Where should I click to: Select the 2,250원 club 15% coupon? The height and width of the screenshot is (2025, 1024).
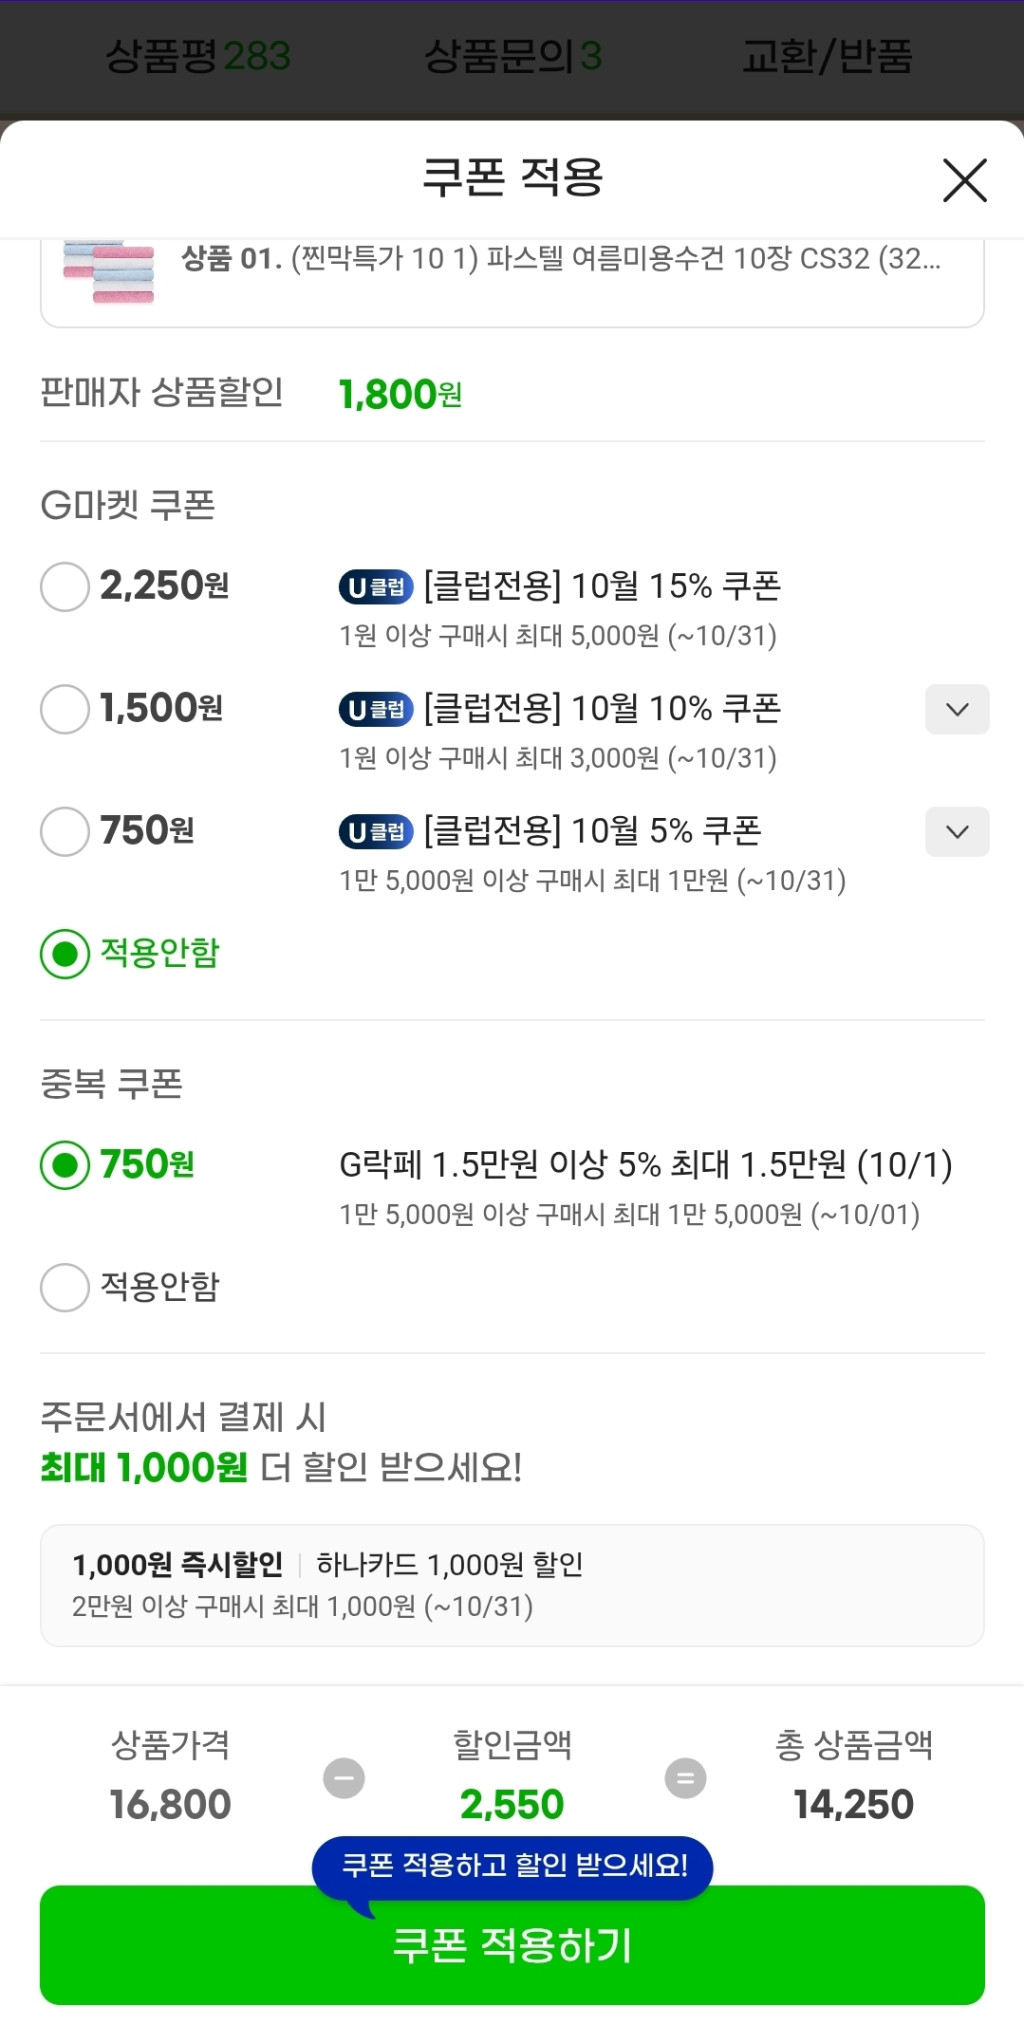65,586
